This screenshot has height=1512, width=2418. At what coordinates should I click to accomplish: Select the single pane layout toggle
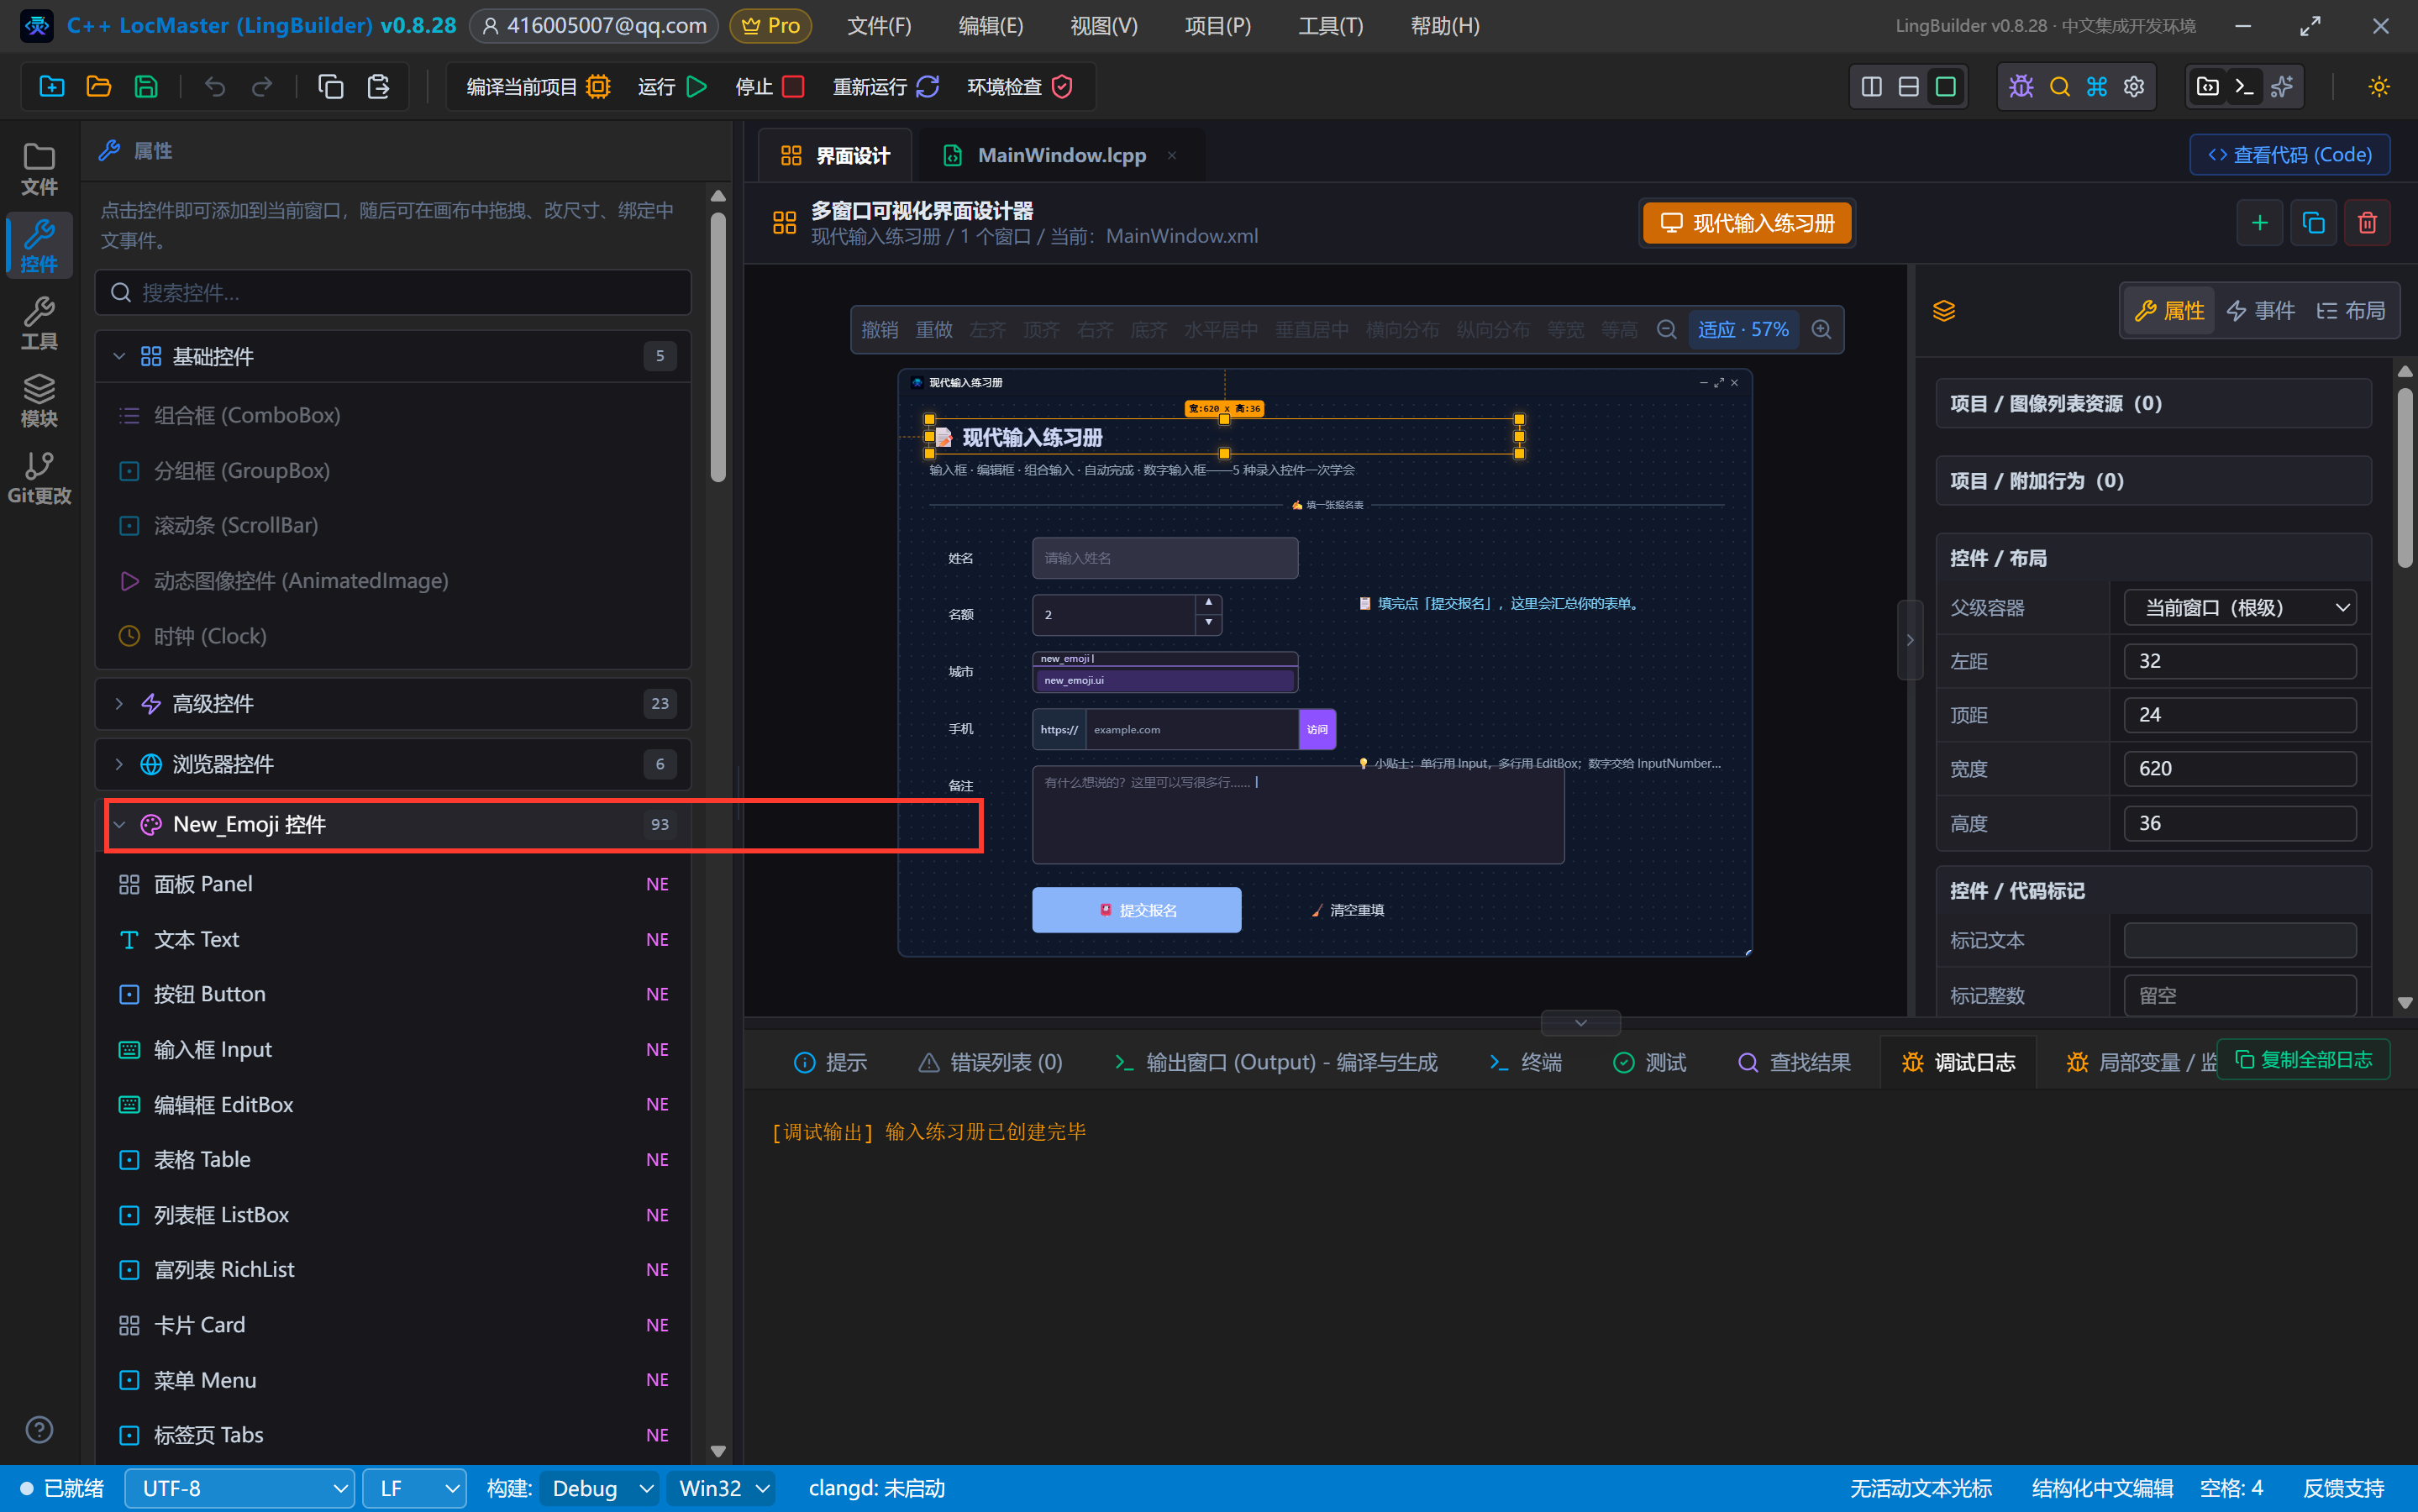coord(1945,87)
